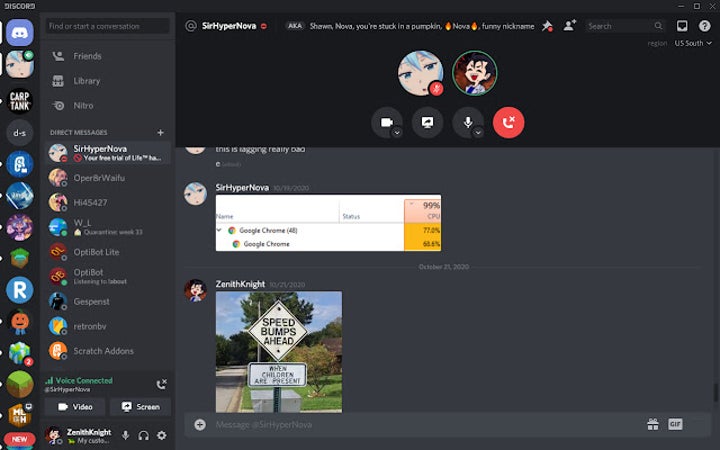Open Discord Home from the server bar
The height and width of the screenshot is (450, 720).
[x=19, y=32]
